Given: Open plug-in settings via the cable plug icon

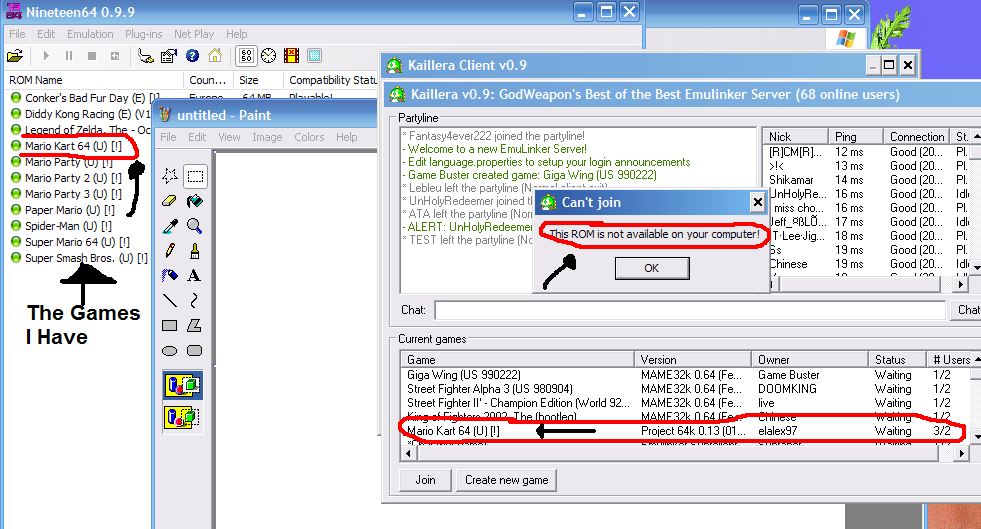Looking at the screenshot, I should [x=146, y=56].
